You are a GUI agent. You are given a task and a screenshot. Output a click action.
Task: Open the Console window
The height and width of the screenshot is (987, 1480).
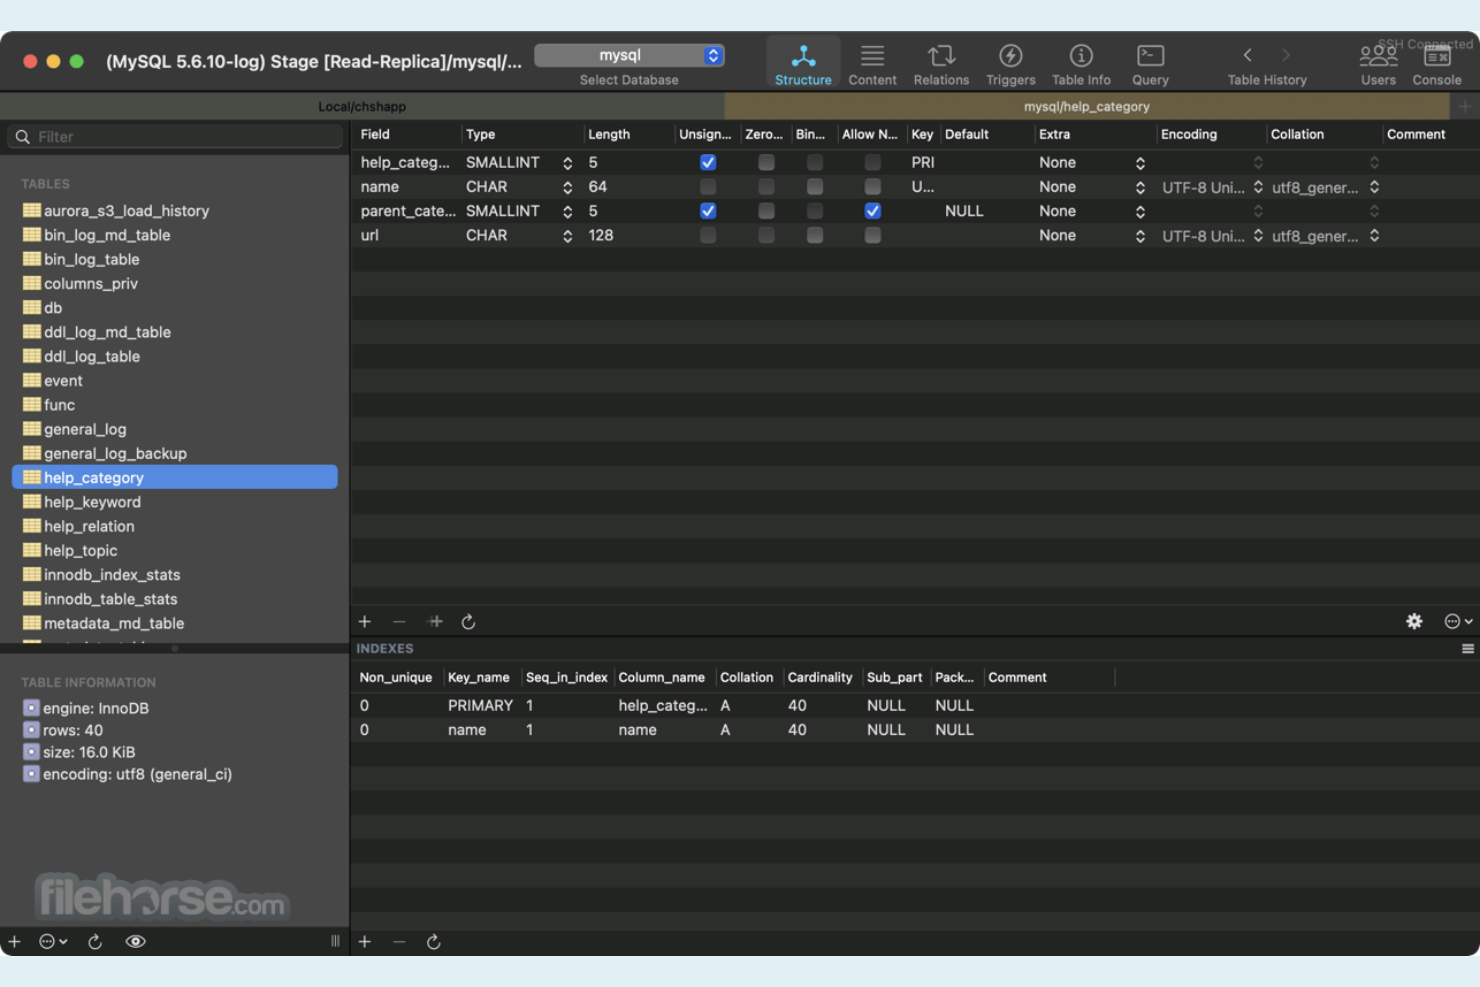[1437, 64]
